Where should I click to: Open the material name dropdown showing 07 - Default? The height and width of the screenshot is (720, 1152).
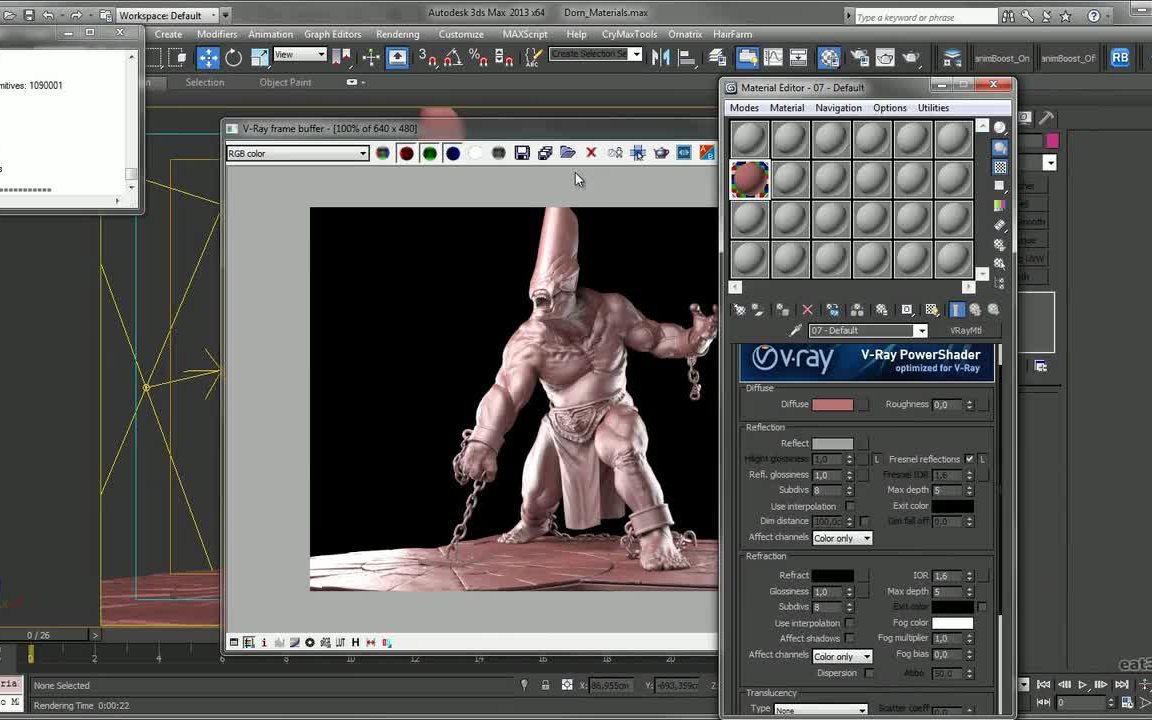click(x=919, y=330)
